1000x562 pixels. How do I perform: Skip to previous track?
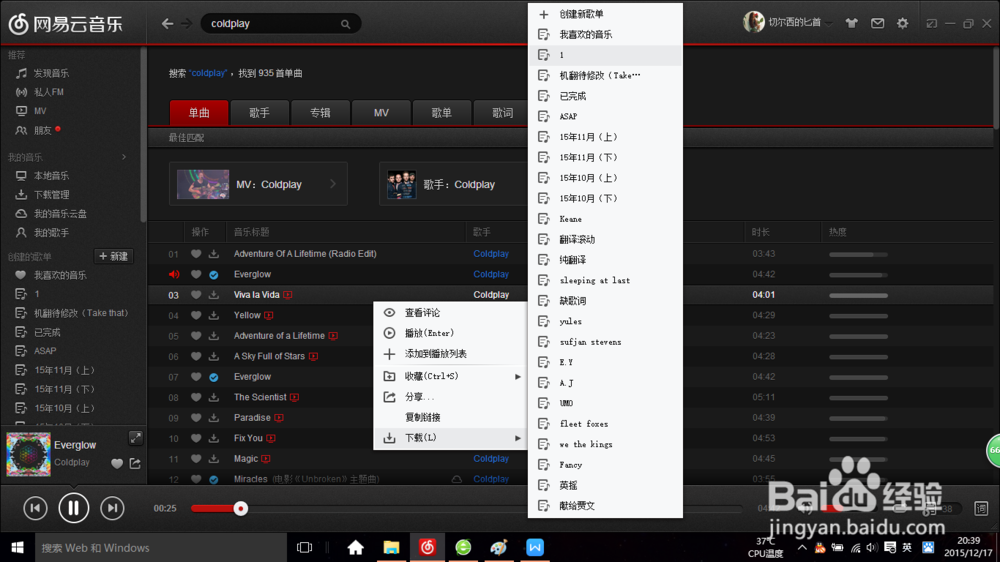click(x=35, y=508)
